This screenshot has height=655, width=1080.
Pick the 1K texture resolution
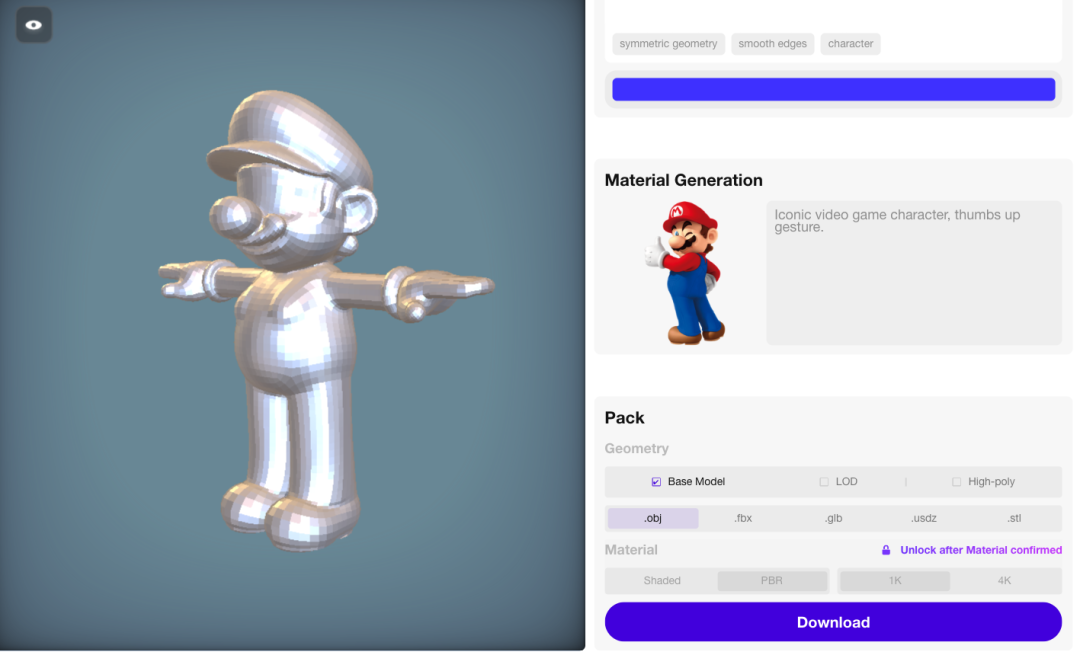tap(895, 581)
